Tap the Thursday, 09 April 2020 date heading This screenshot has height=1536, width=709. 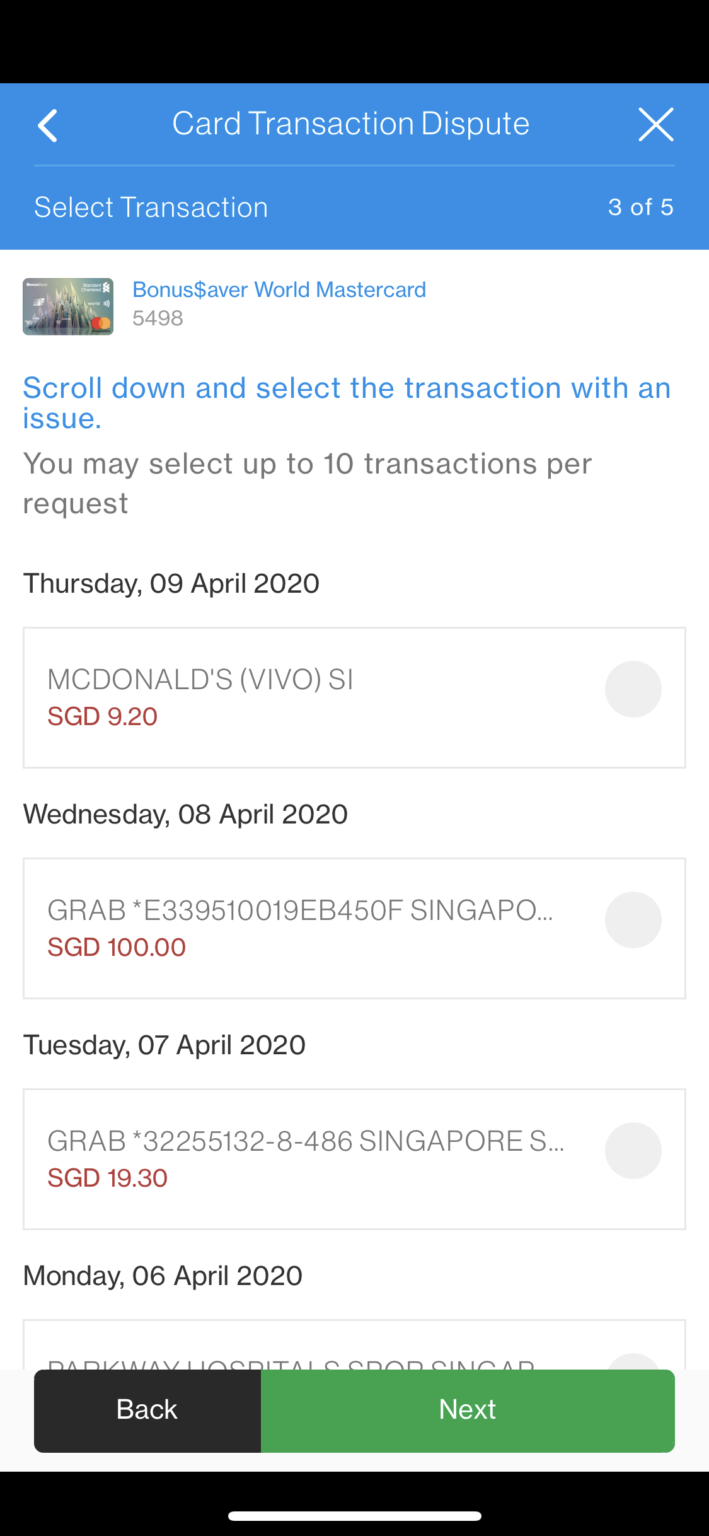pyautogui.click(x=171, y=583)
